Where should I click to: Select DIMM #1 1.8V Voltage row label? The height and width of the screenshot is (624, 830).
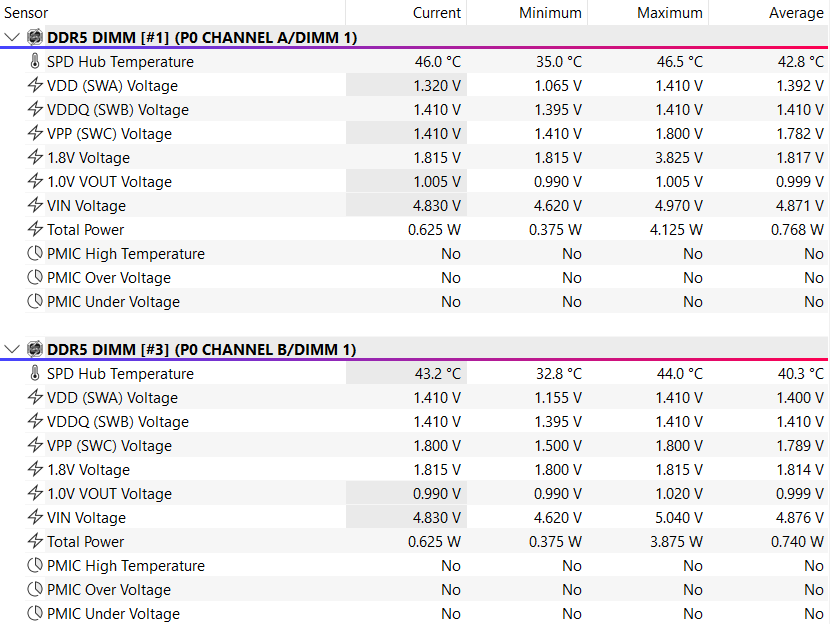point(88,158)
